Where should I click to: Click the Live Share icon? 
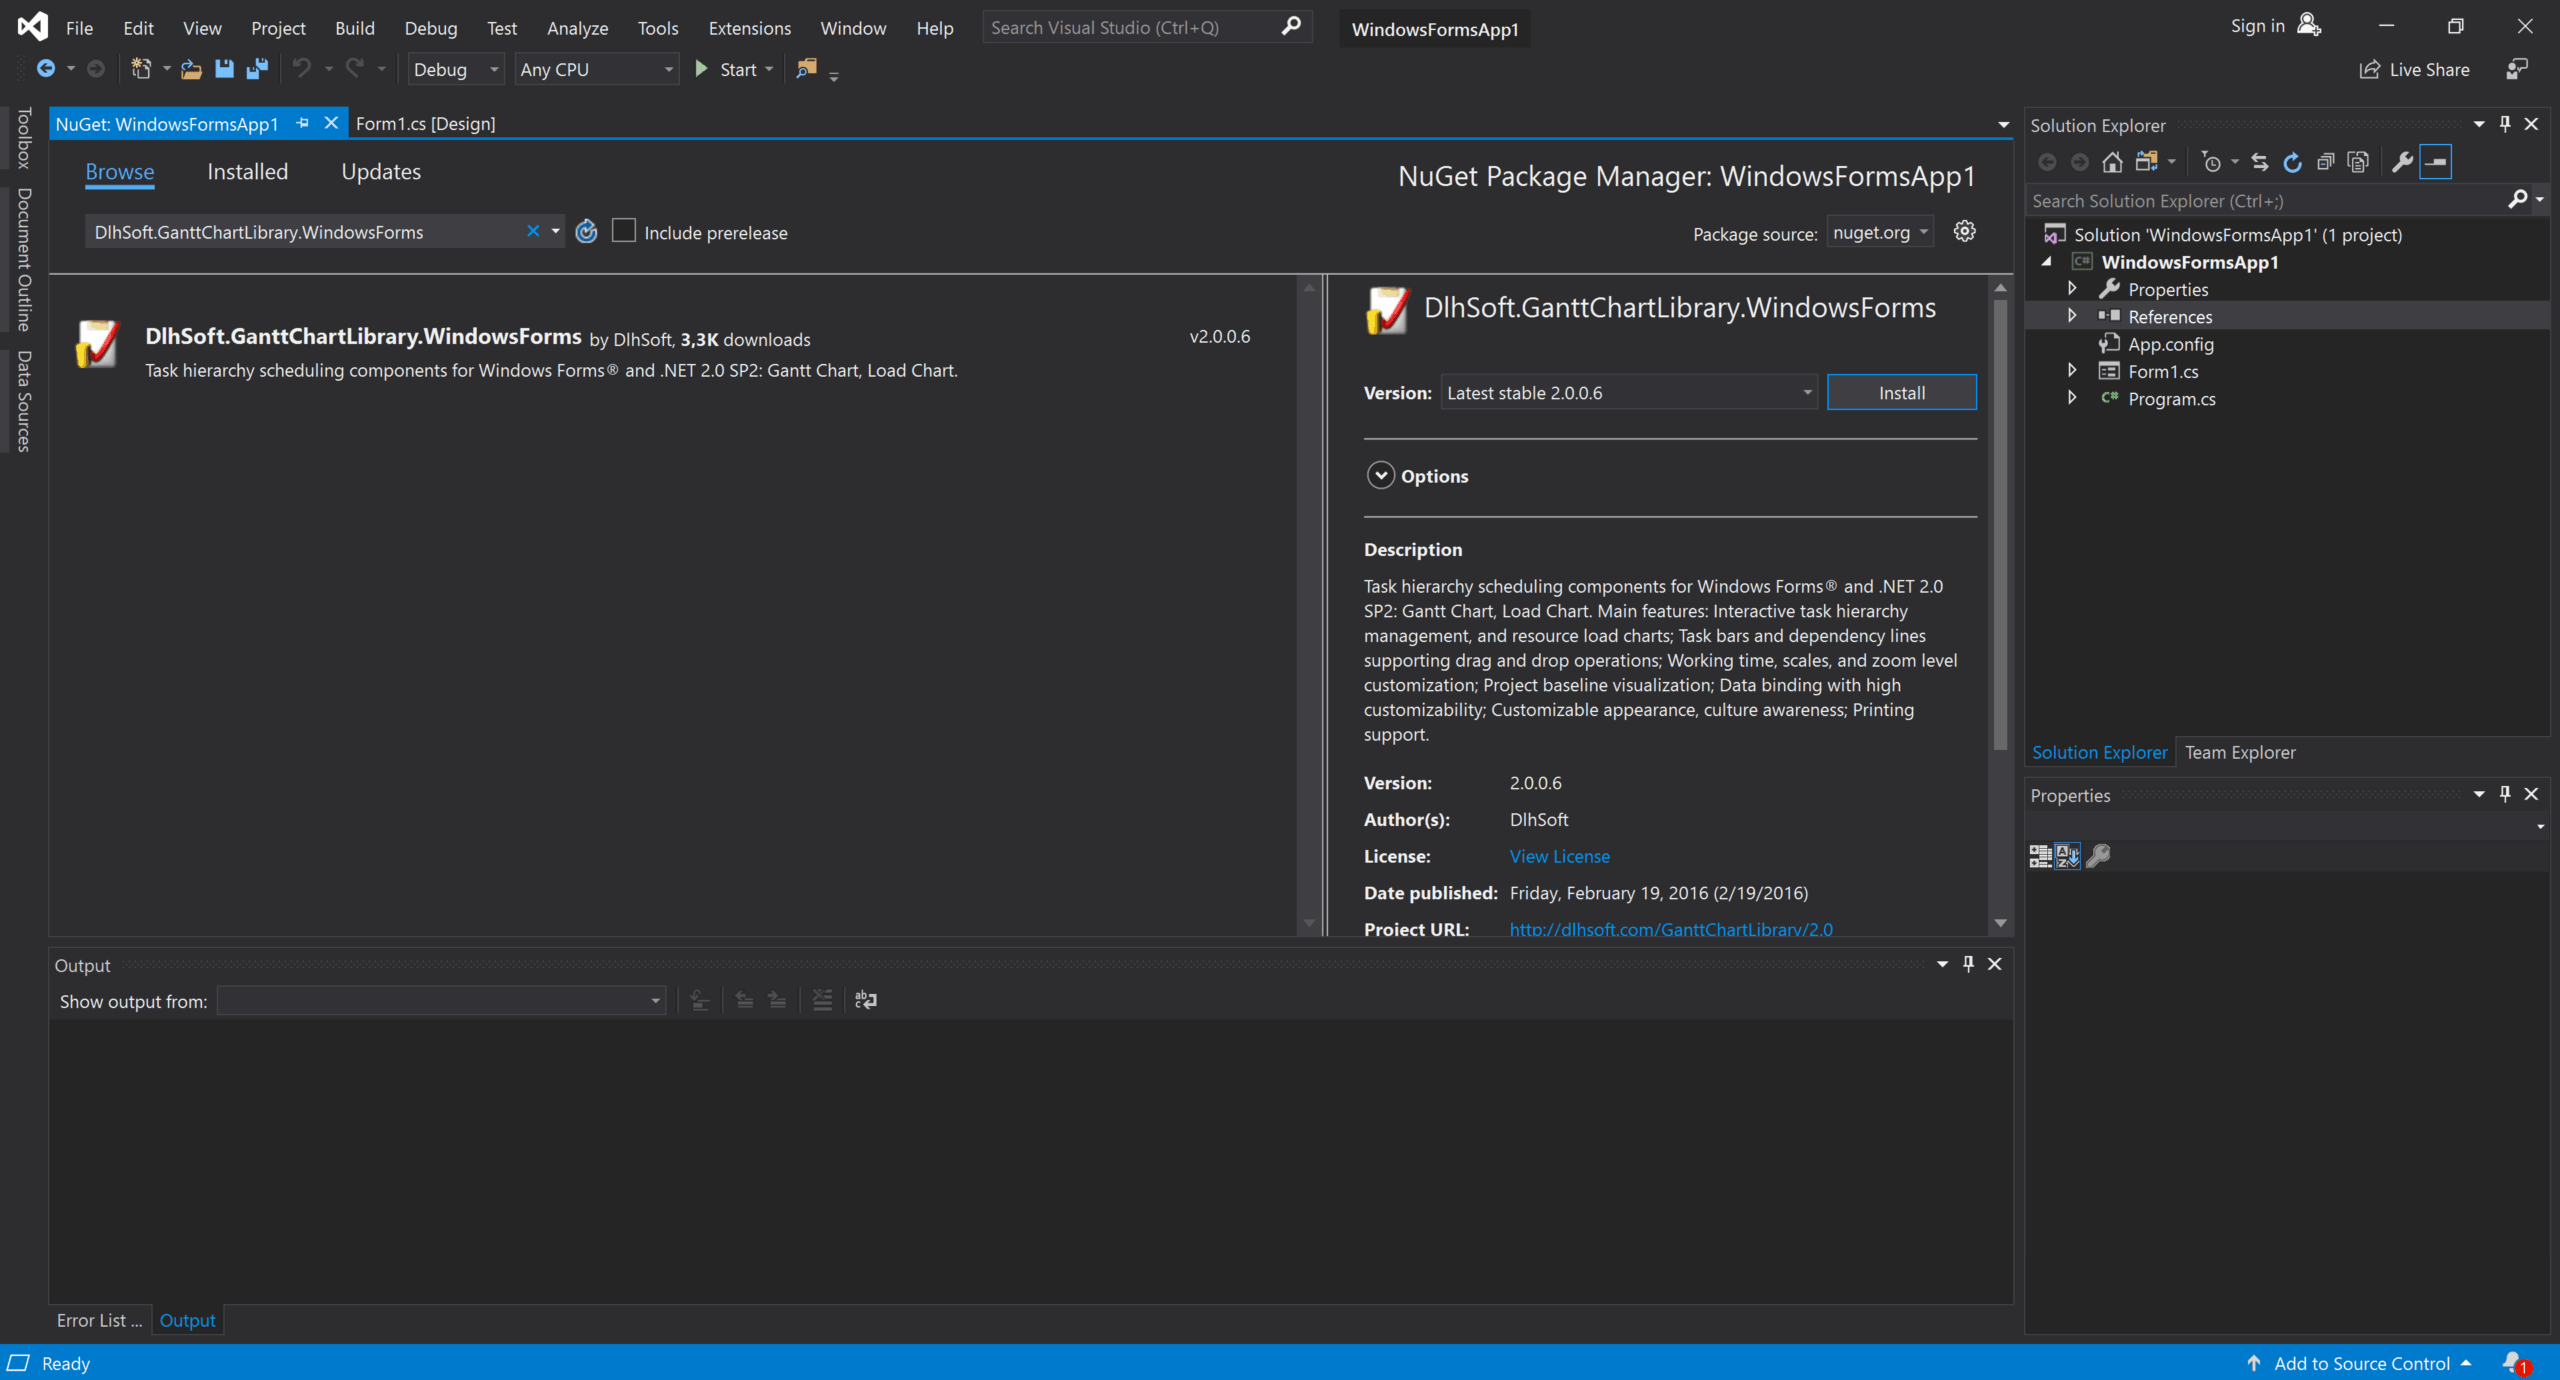coord(2369,70)
